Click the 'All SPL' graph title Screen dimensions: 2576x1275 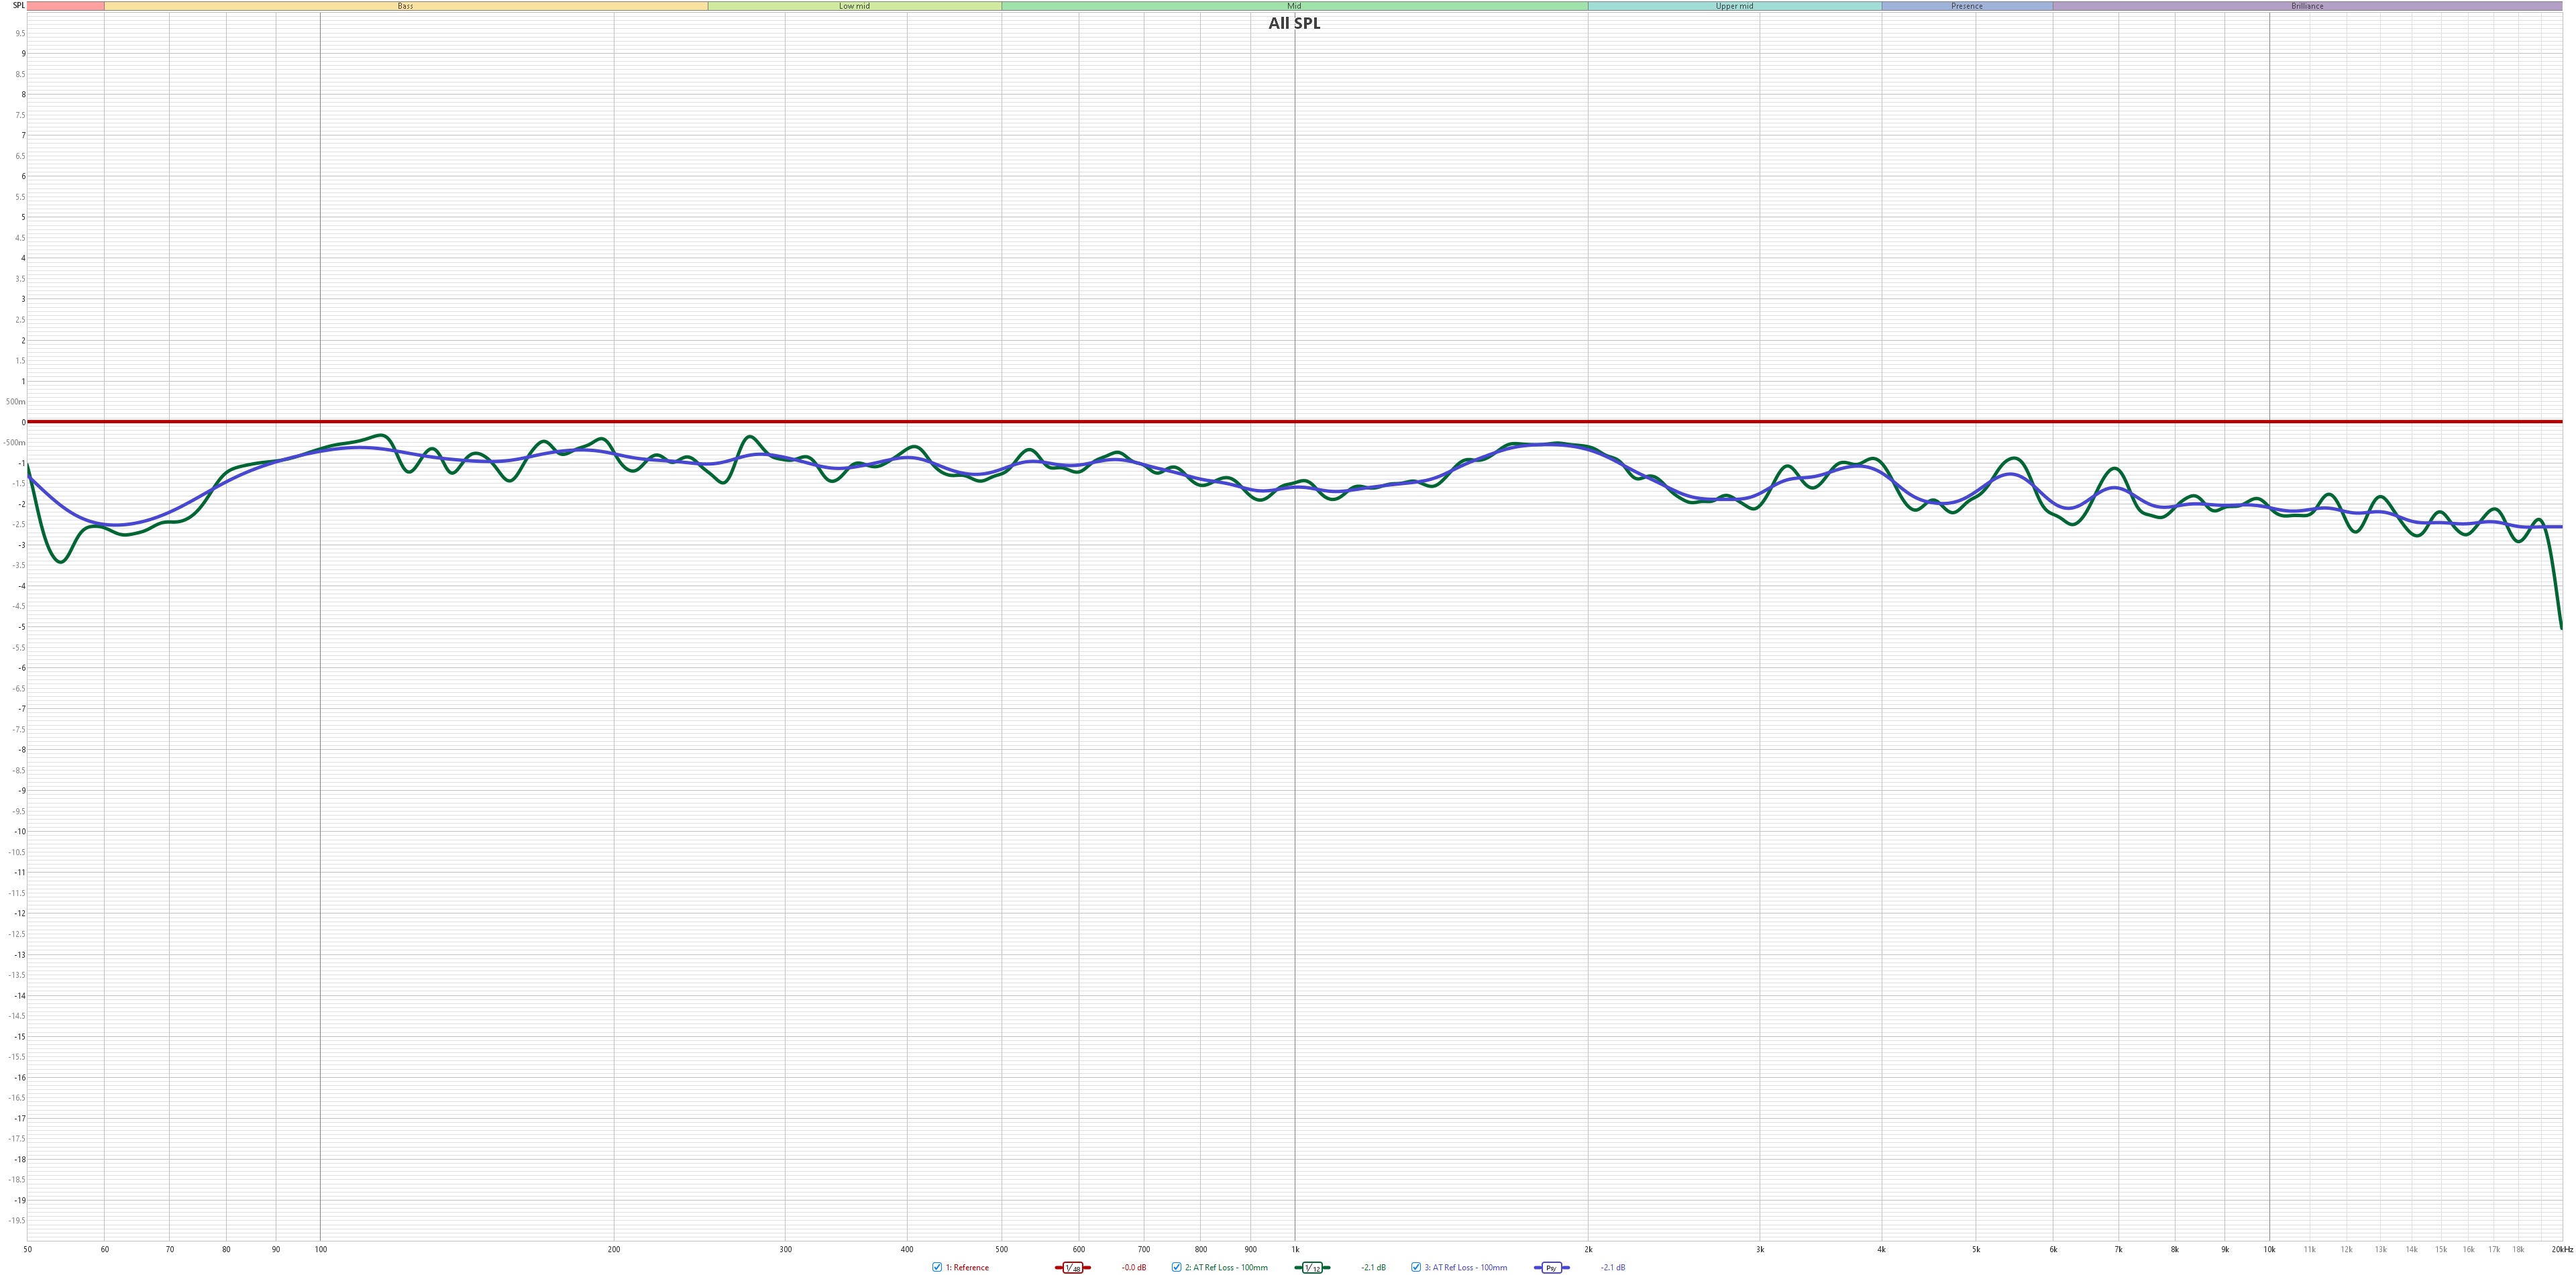[x=1294, y=24]
